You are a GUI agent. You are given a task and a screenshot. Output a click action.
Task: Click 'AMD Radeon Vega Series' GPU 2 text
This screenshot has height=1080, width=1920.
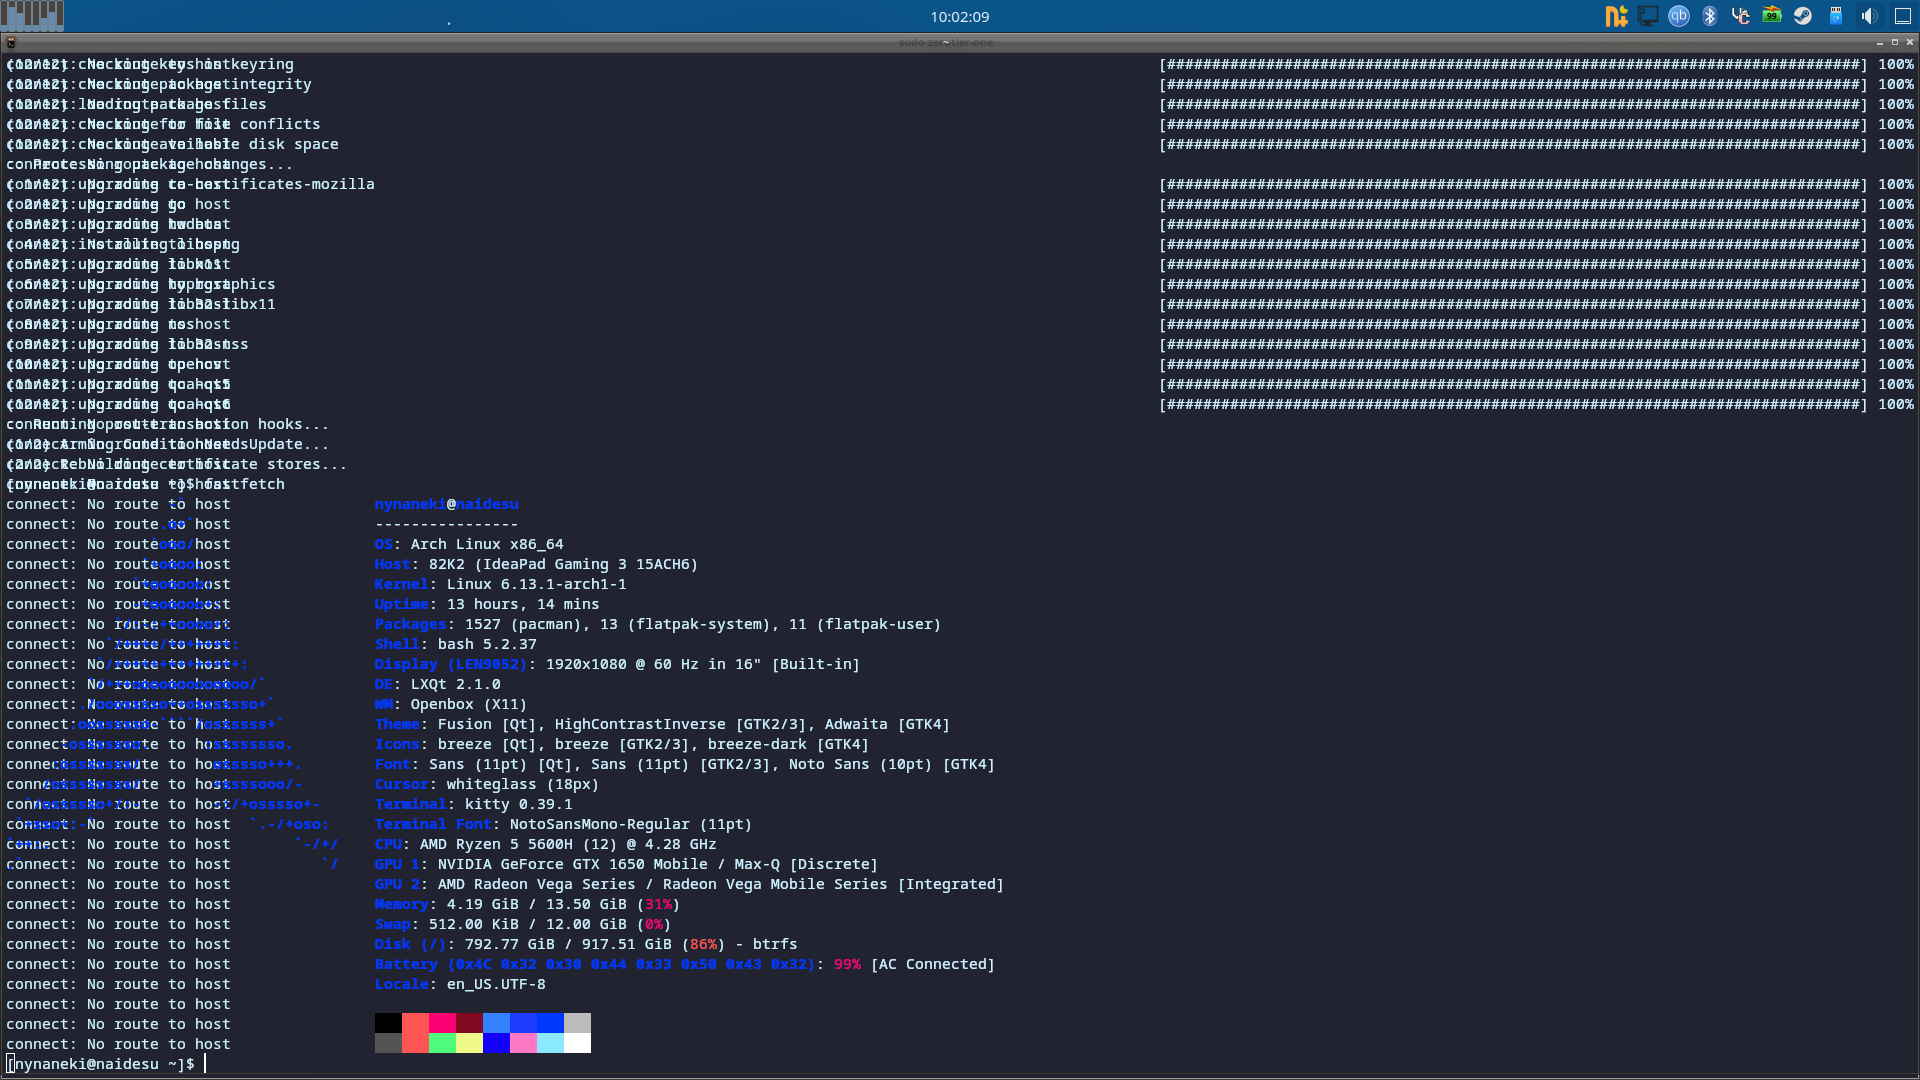pos(536,884)
